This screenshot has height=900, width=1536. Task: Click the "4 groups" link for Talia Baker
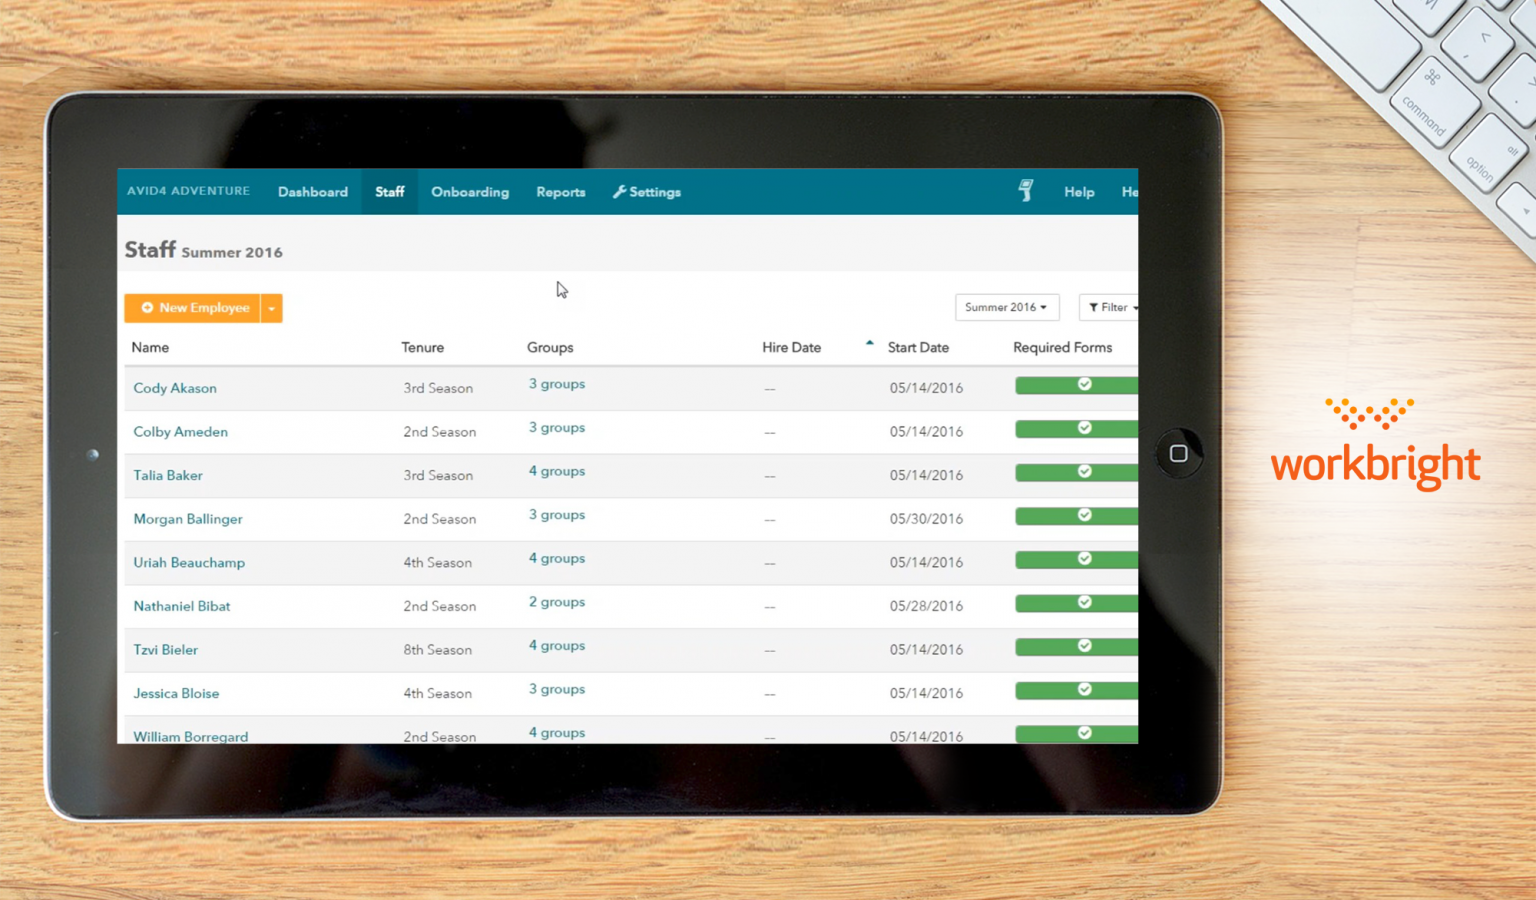tap(556, 471)
